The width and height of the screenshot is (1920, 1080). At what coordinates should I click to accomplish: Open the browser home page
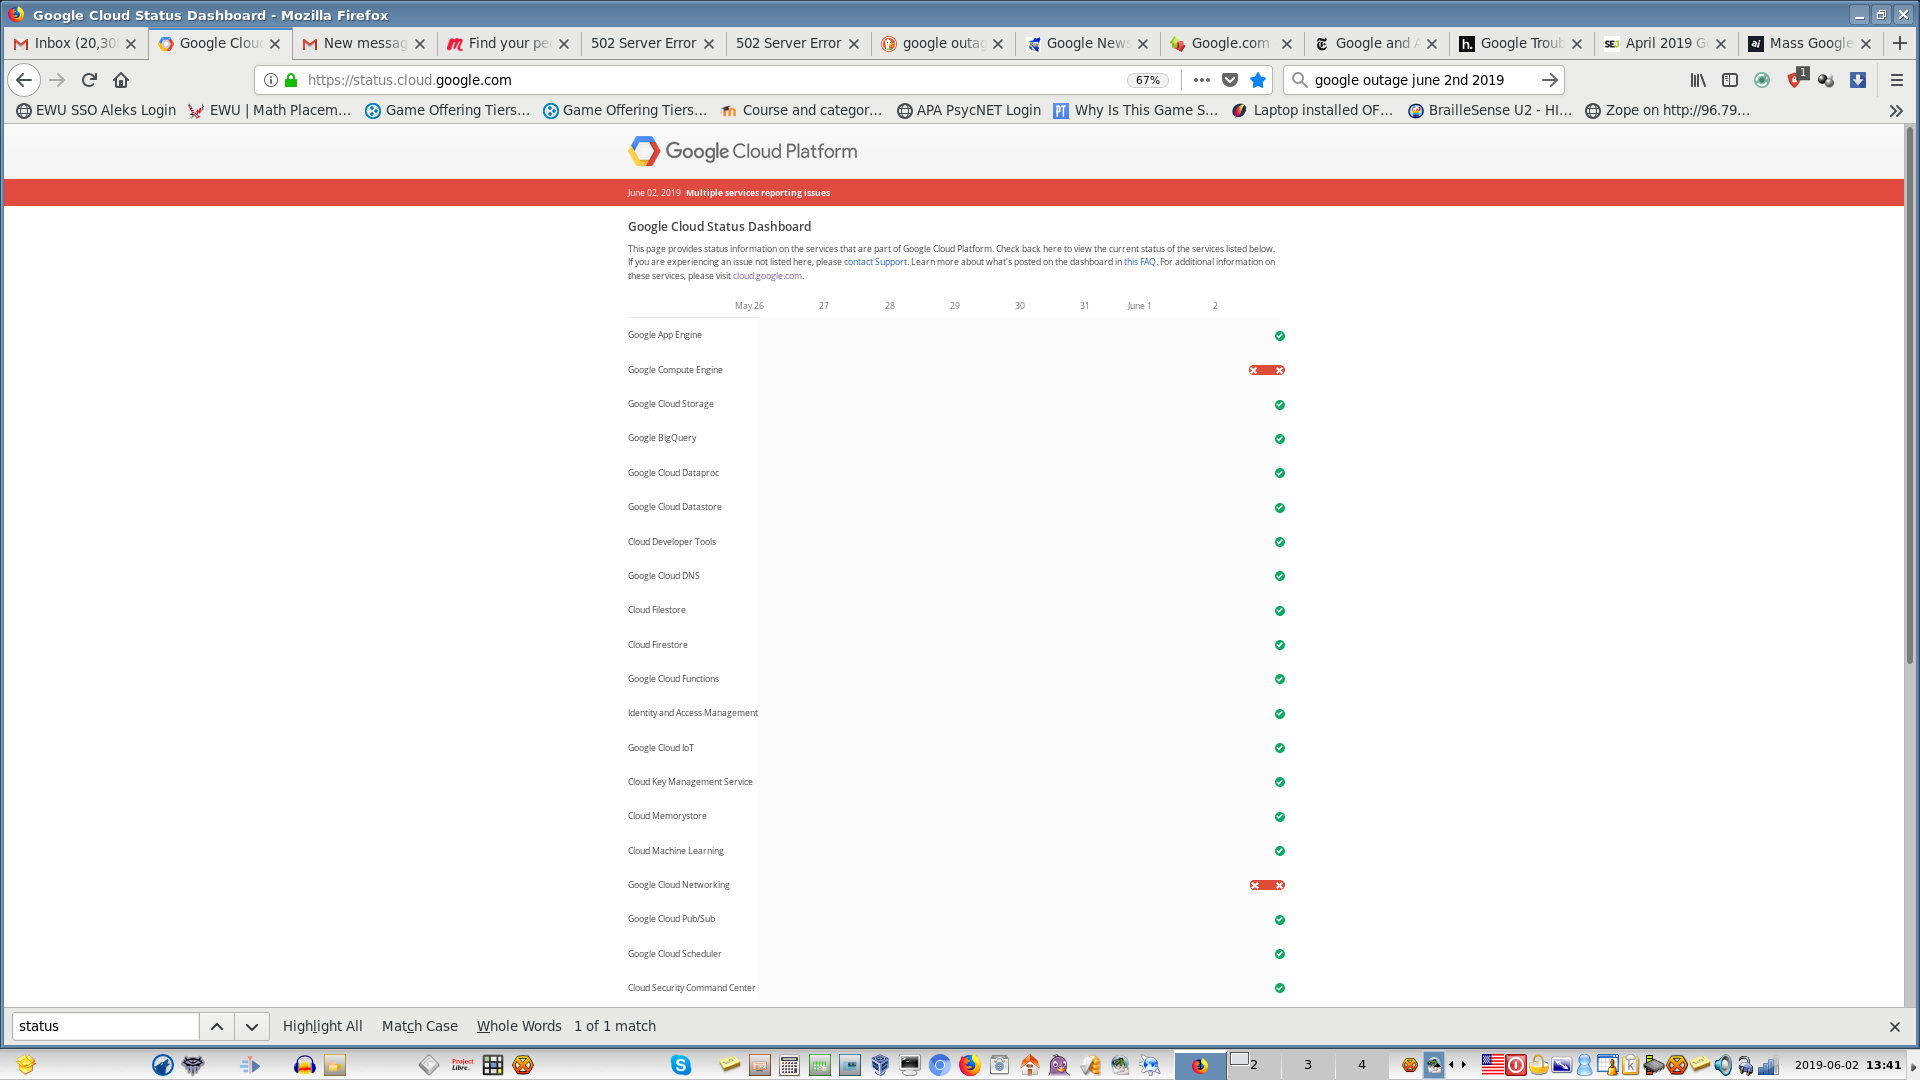pos(121,80)
